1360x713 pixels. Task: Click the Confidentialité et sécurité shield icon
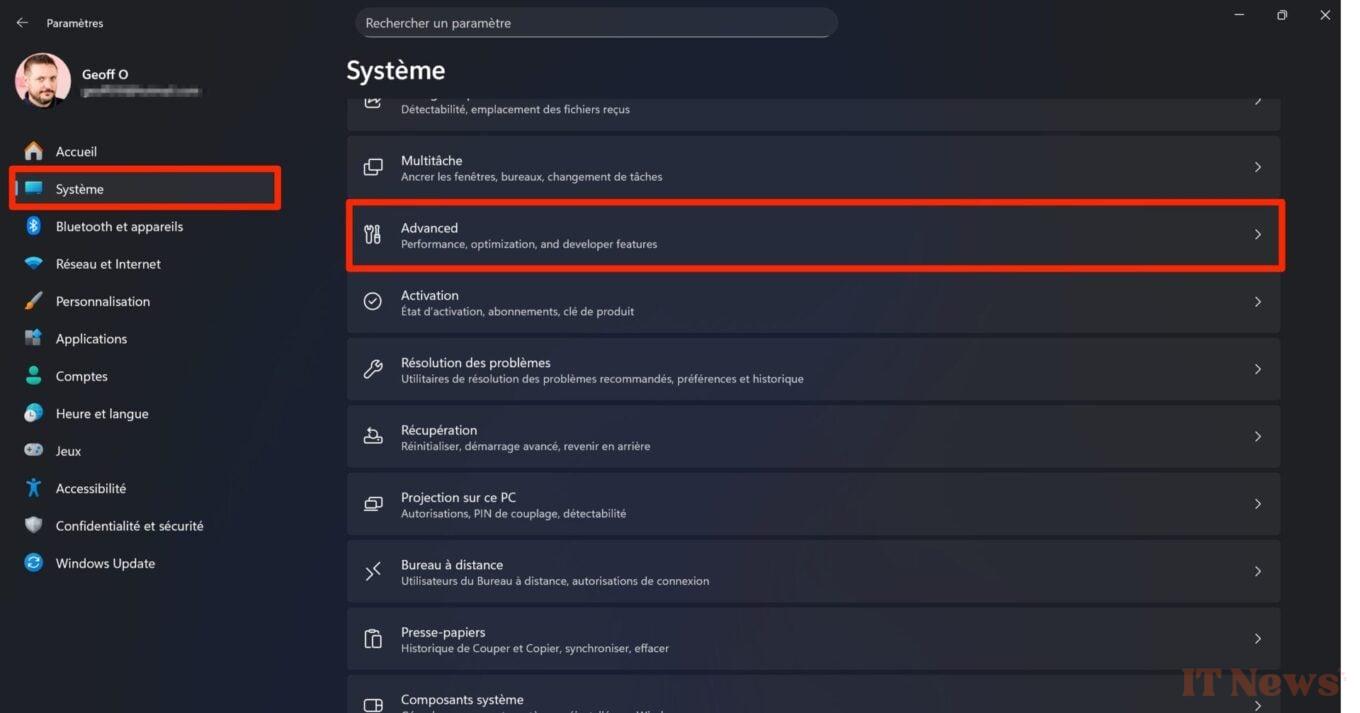(x=34, y=526)
